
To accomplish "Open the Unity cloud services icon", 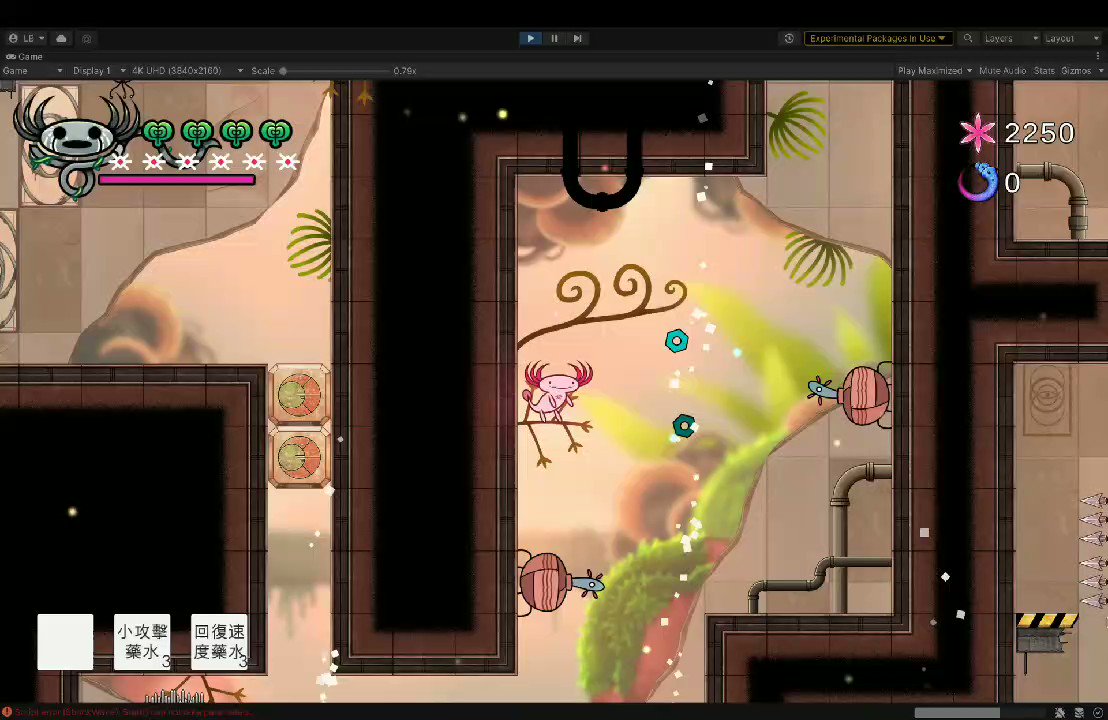I will [x=61, y=38].
